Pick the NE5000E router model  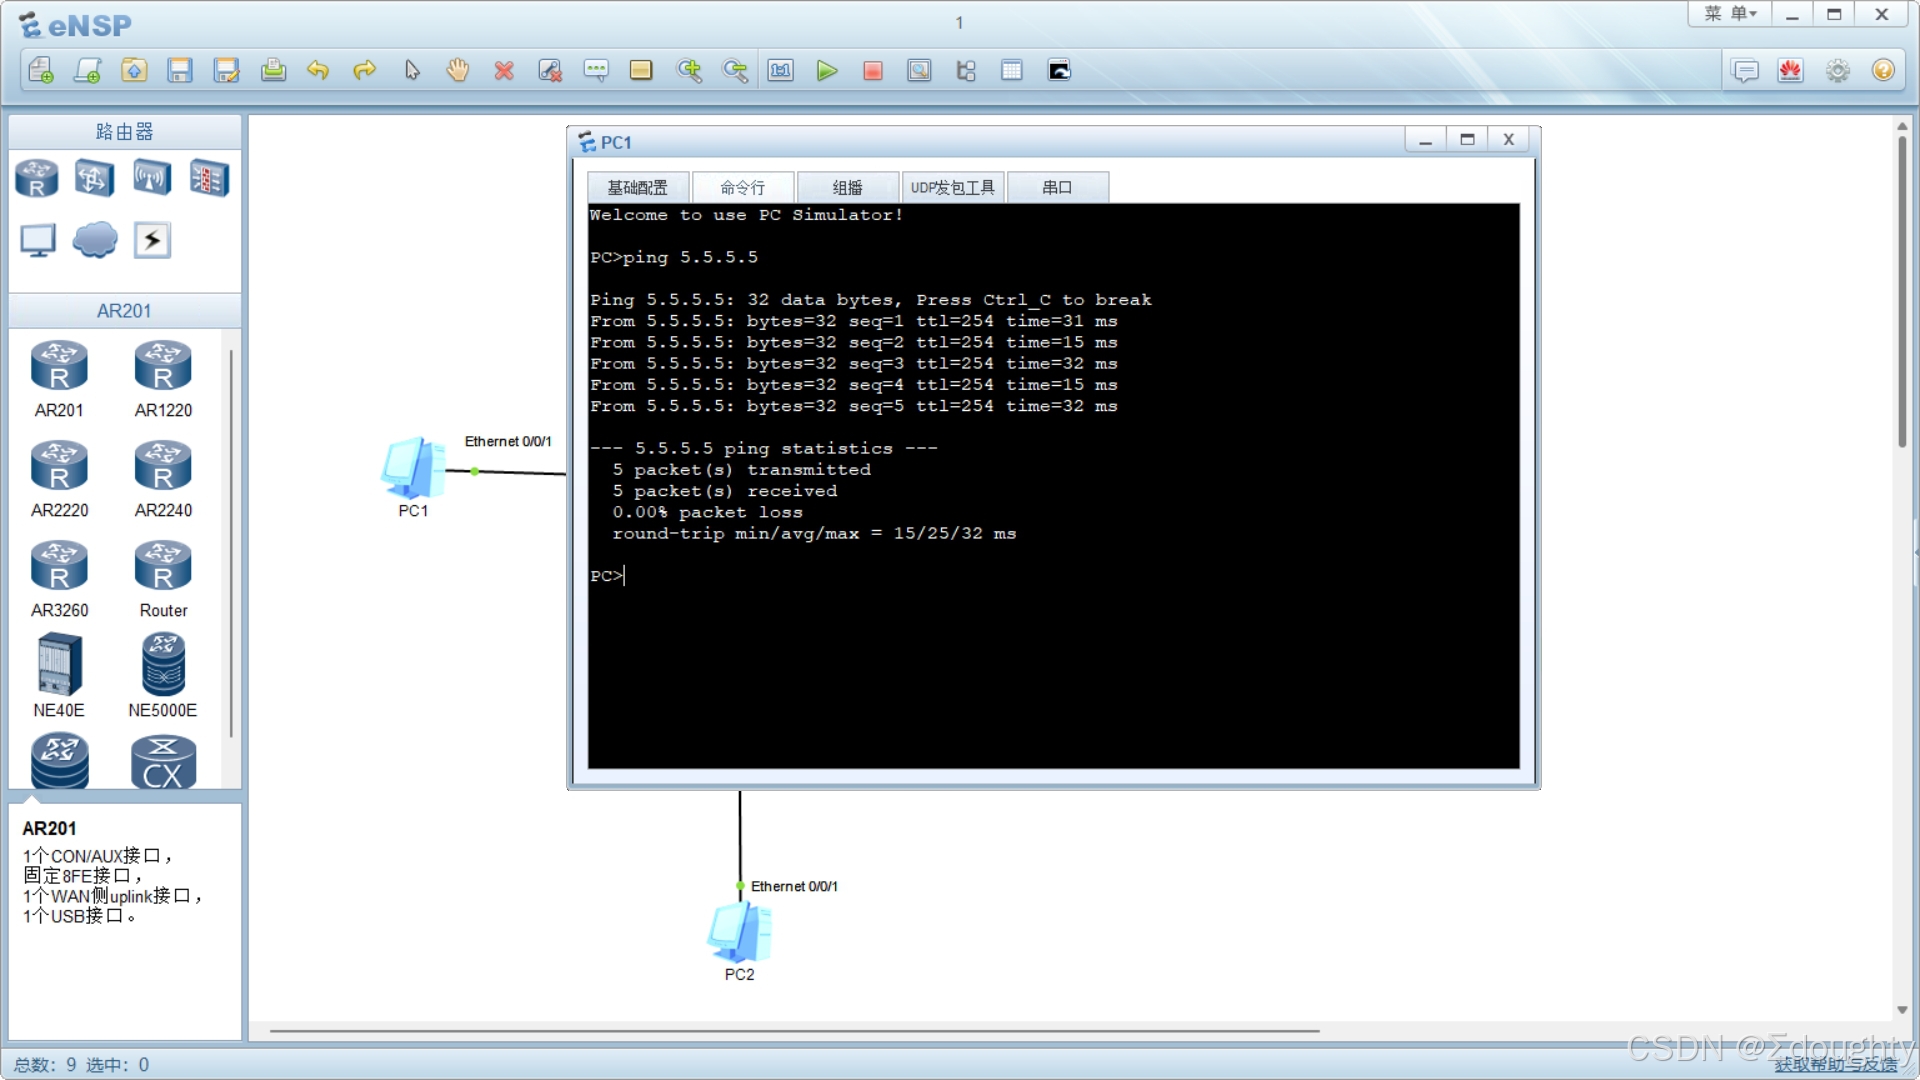163,677
